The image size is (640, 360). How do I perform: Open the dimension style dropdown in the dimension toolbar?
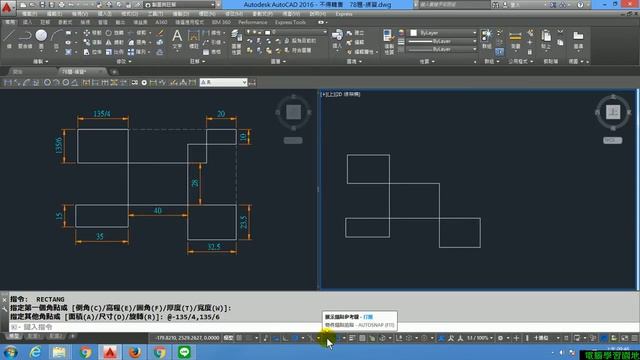click(x=223, y=82)
